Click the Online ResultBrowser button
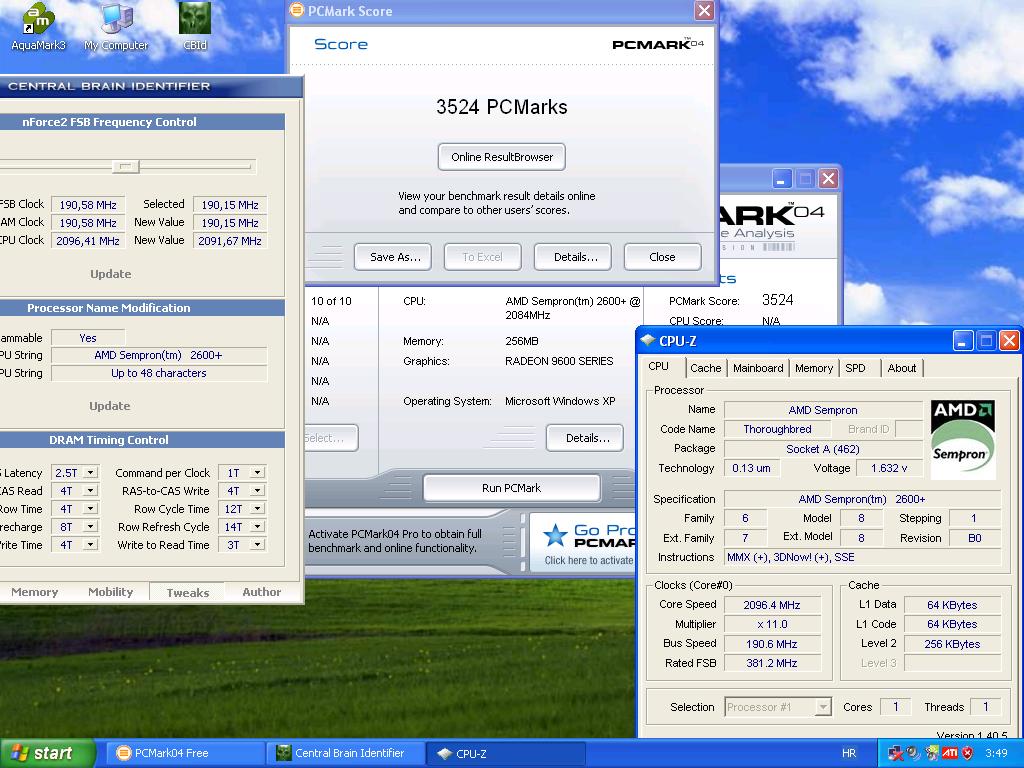1024x768 pixels. [x=502, y=157]
